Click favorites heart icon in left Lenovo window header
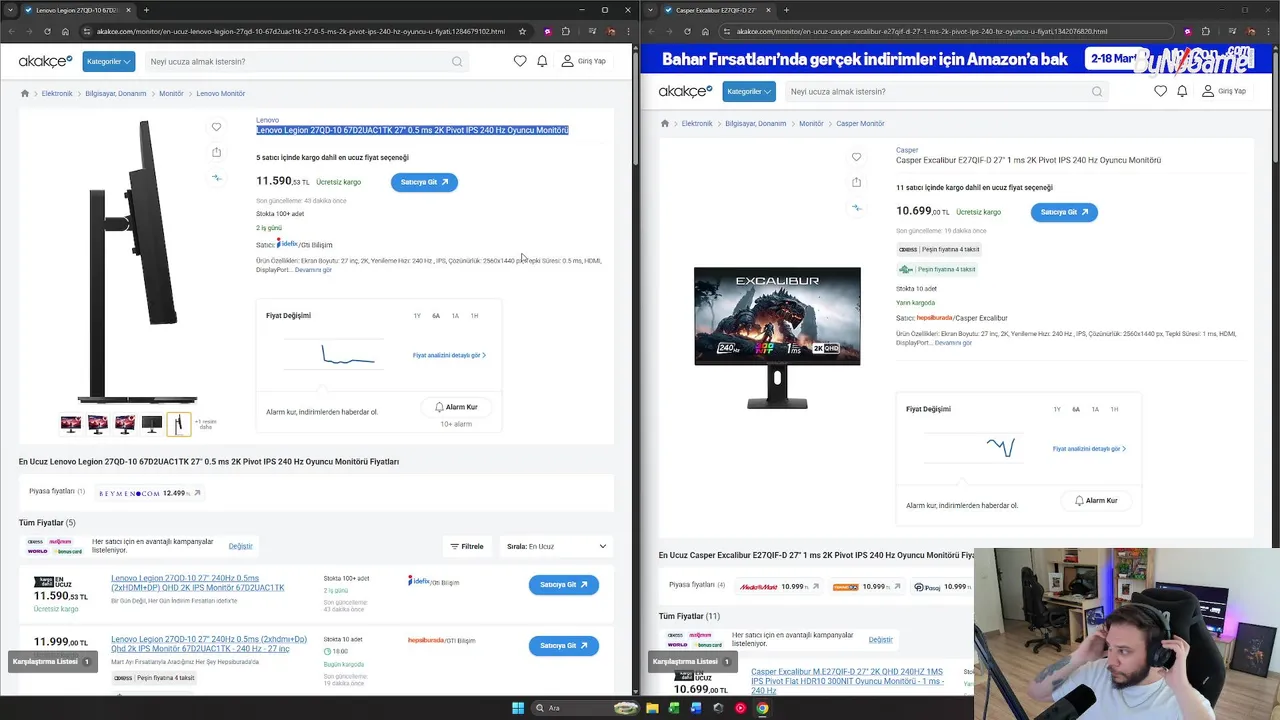This screenshot has height=720, width=1280. (x=520, y=61)
